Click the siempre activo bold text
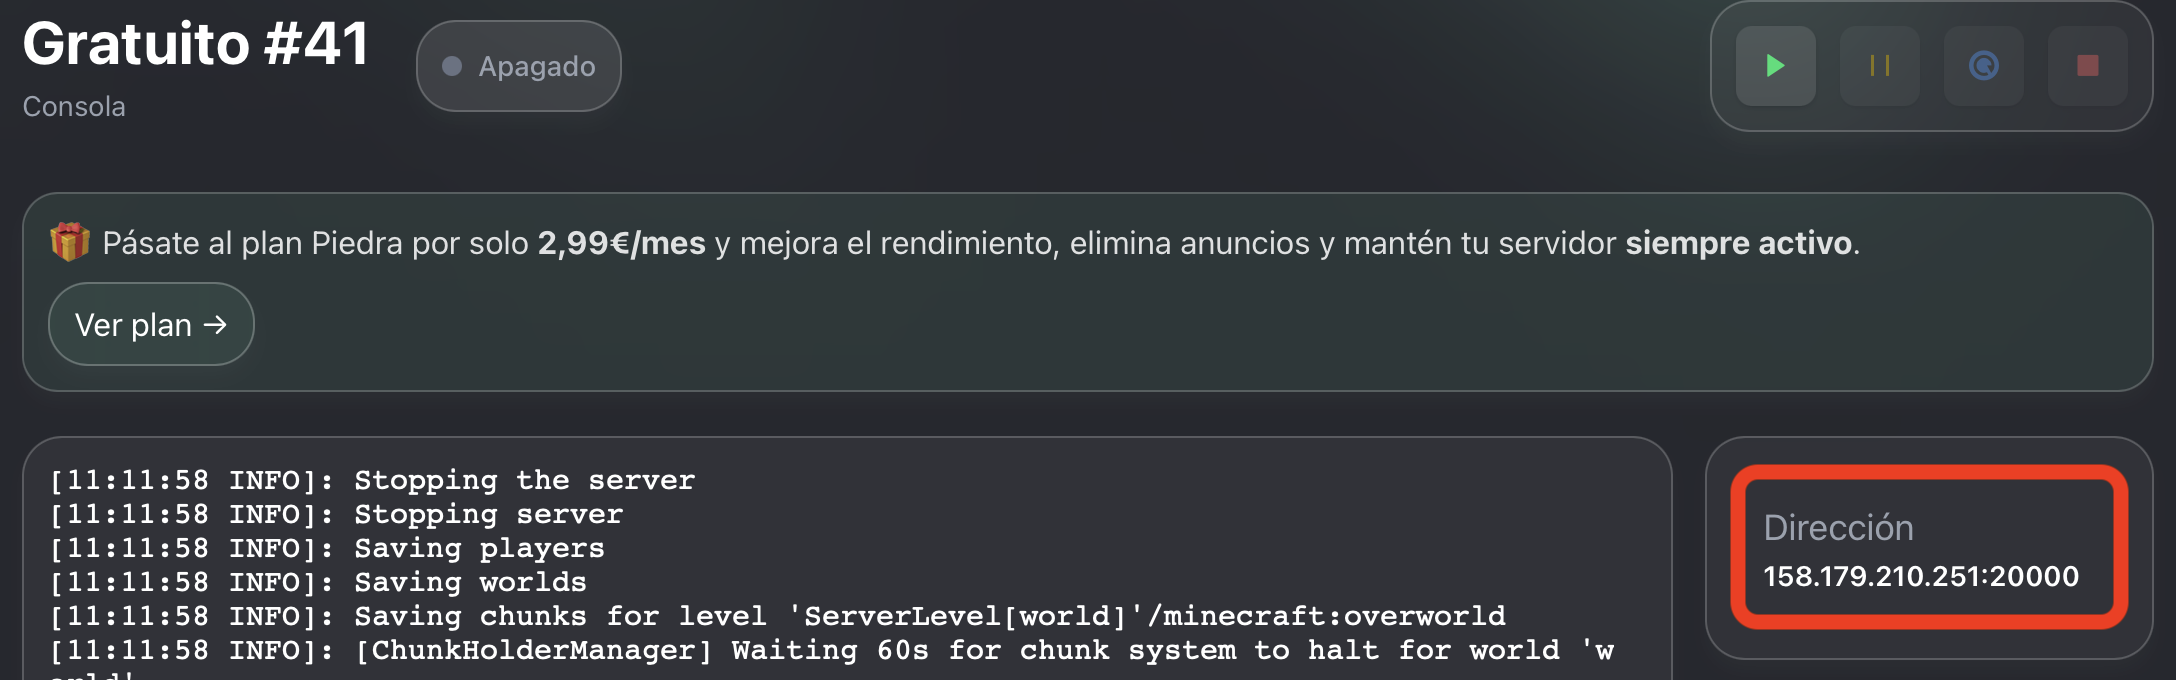This screenshot has width=2176, height=680. [1738, 243]
